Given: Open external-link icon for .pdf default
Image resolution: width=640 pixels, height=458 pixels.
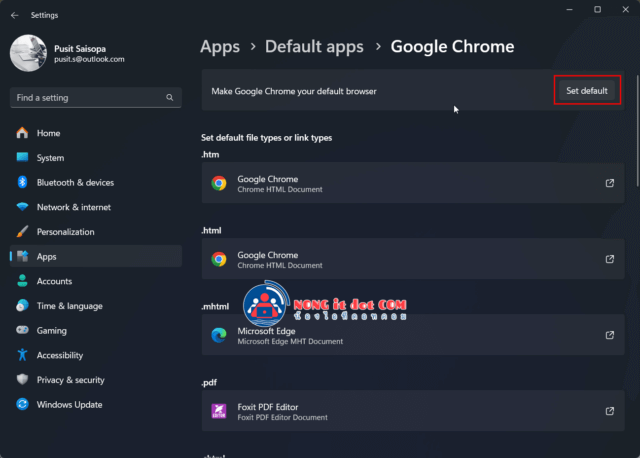Looking at the screenshot, I should point(609,411).
